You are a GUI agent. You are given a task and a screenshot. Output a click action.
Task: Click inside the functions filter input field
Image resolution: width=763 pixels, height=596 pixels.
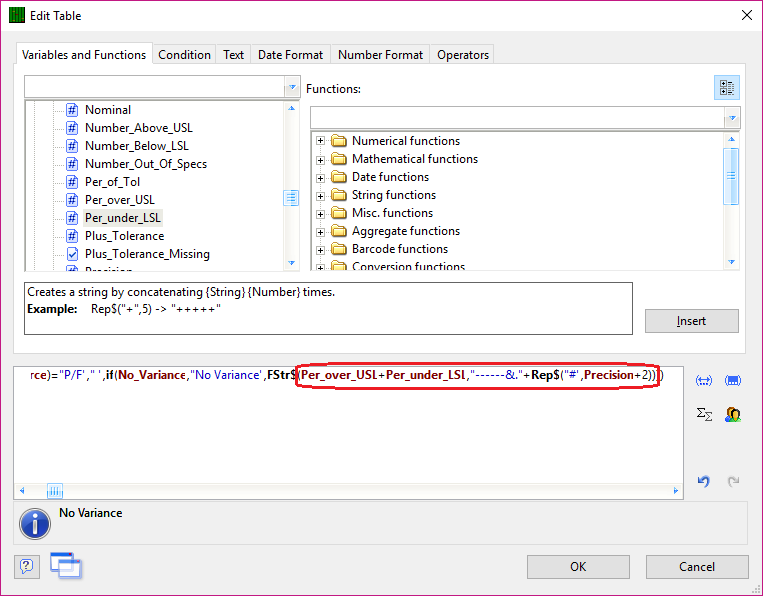pyautogui.click(x=518, y=118)
